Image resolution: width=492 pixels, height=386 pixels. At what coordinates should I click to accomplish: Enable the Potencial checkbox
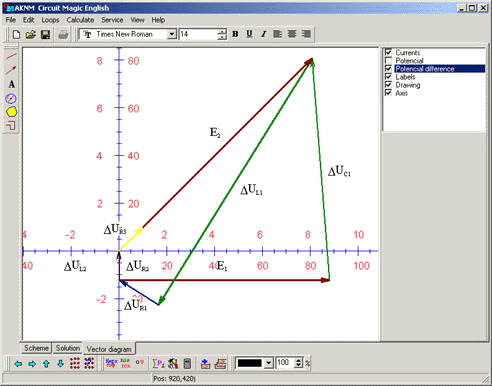[388, 61]
